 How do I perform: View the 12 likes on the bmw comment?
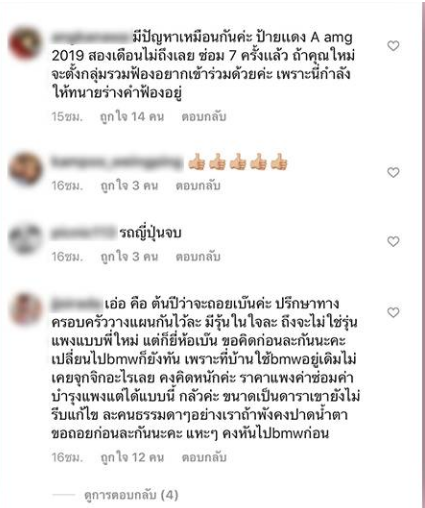[x=132, y=457]
